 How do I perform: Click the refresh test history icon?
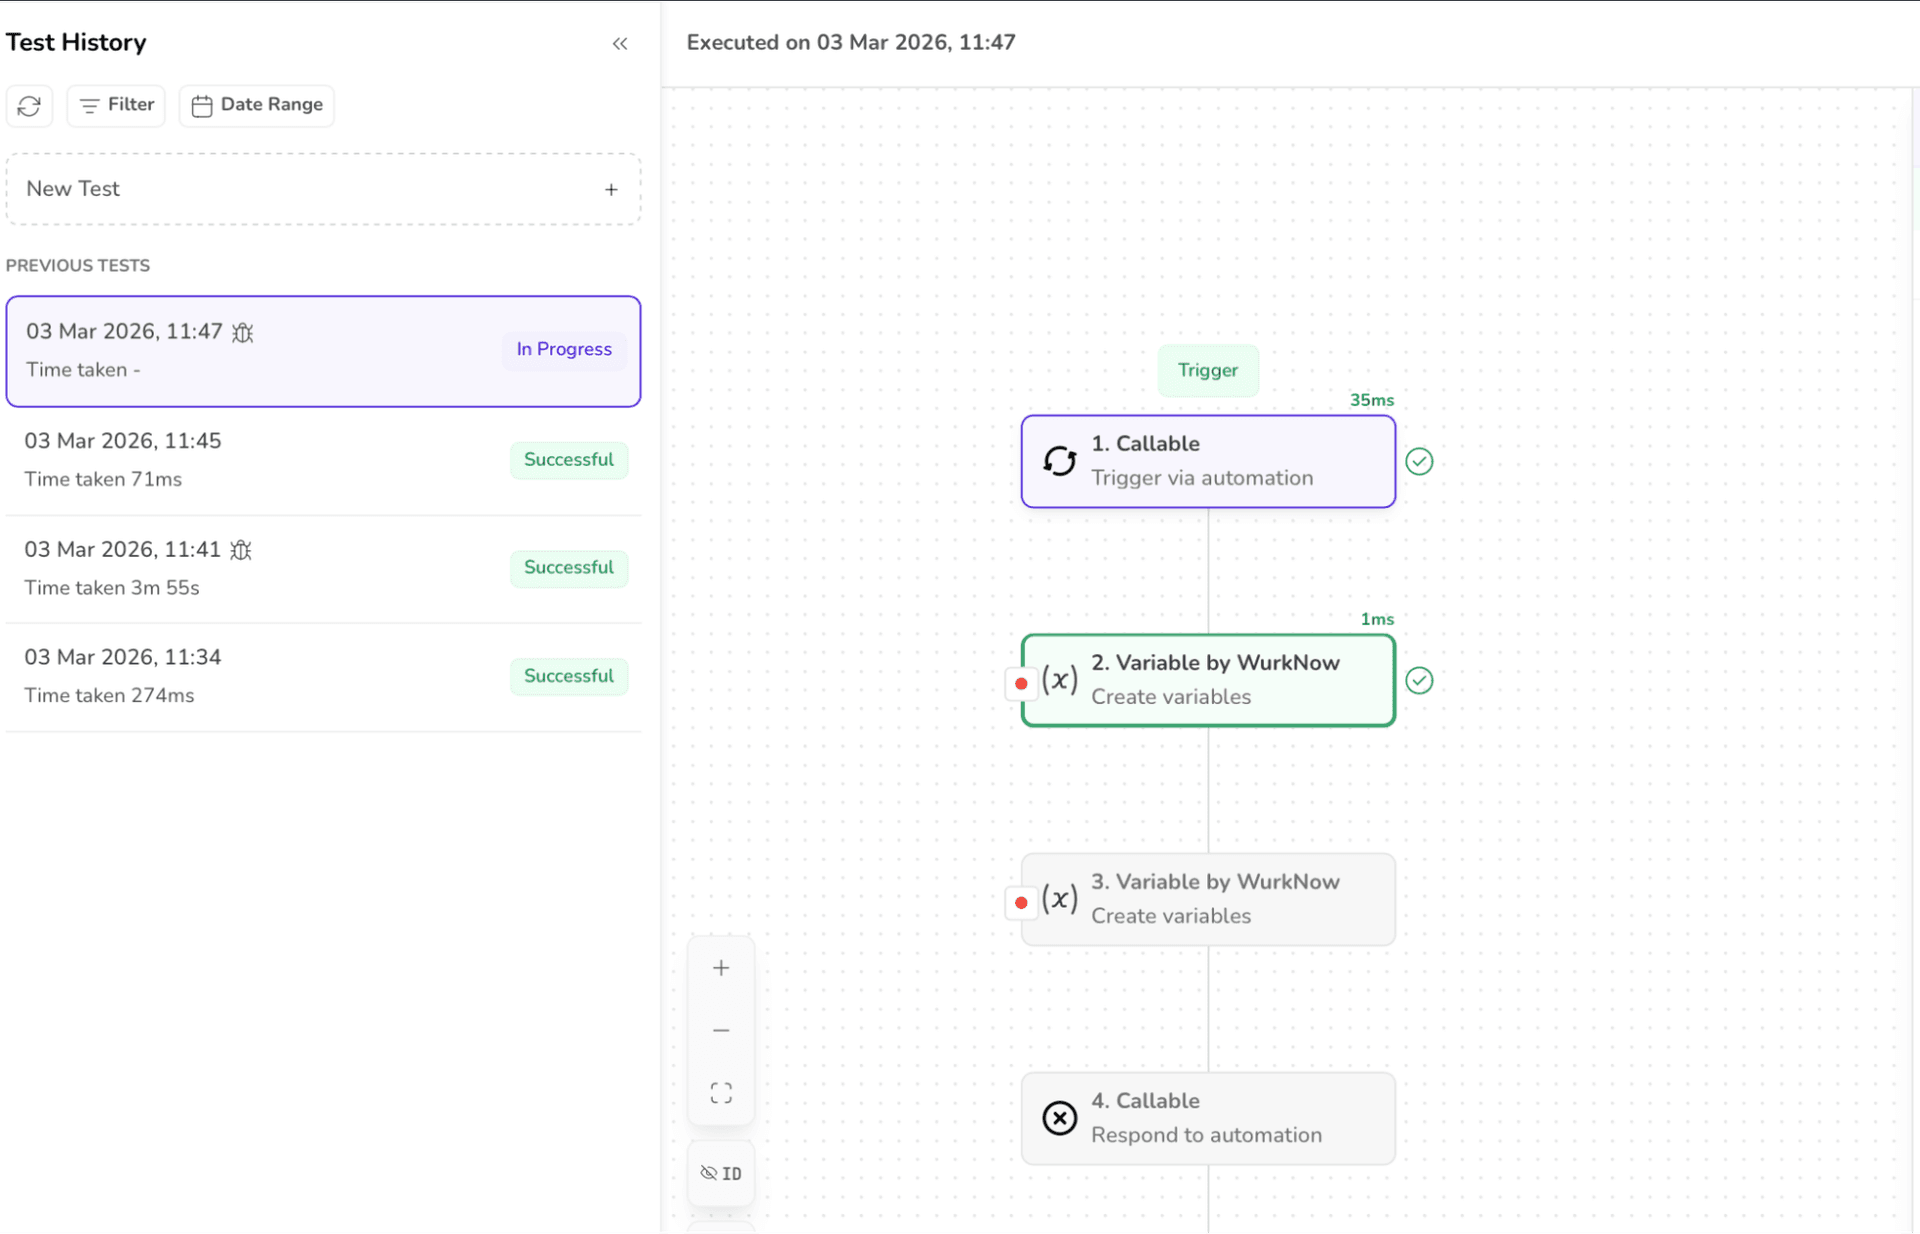(29, 105)
